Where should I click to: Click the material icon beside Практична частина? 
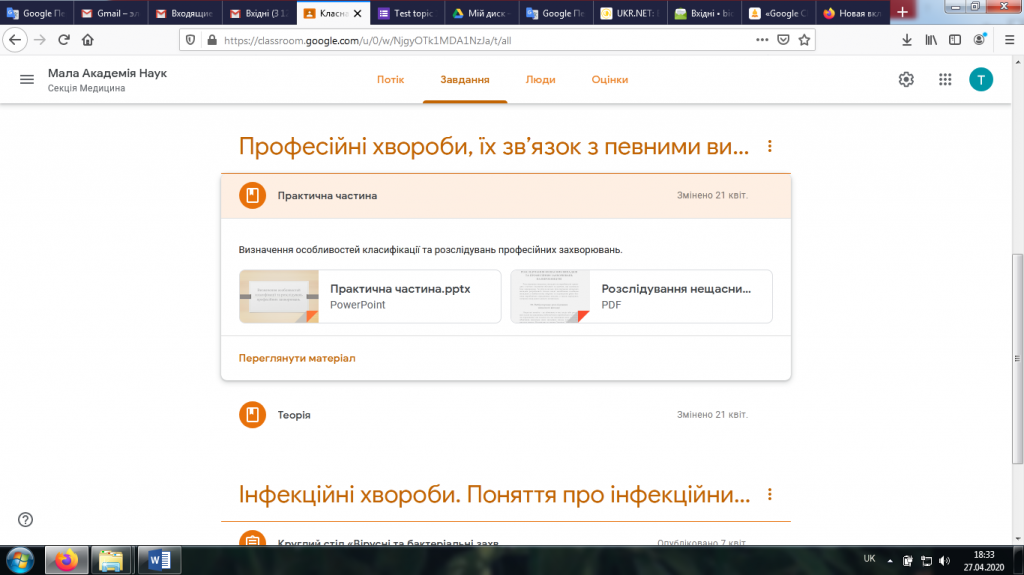[x=252, y=195]
